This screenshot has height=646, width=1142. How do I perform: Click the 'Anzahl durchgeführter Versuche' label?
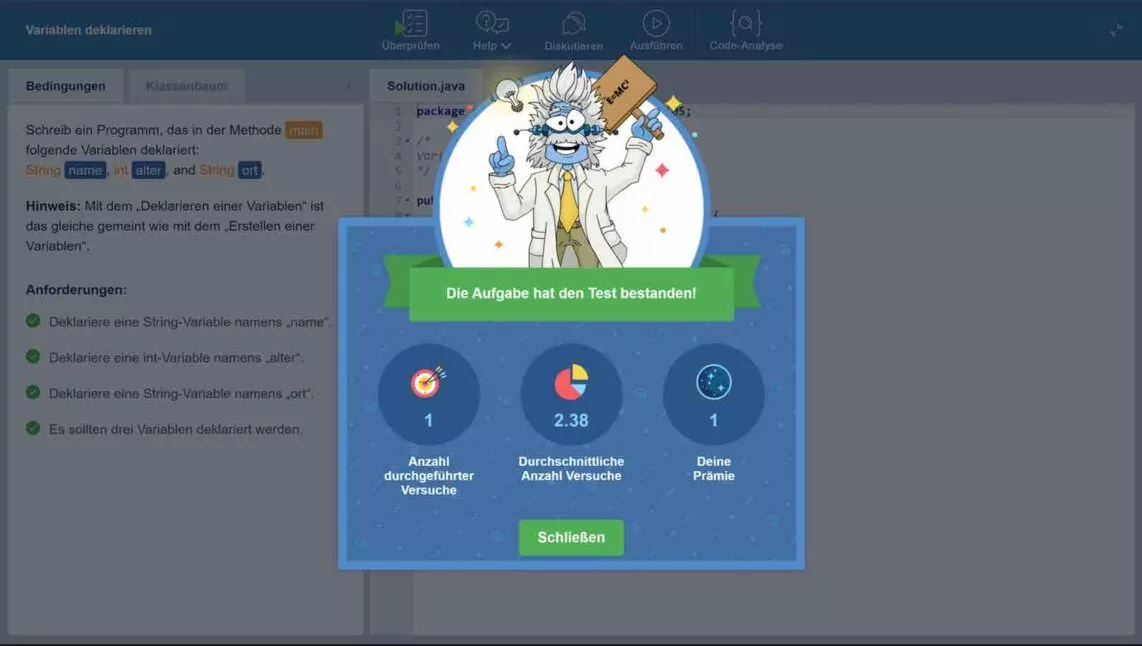click(428, 476)
